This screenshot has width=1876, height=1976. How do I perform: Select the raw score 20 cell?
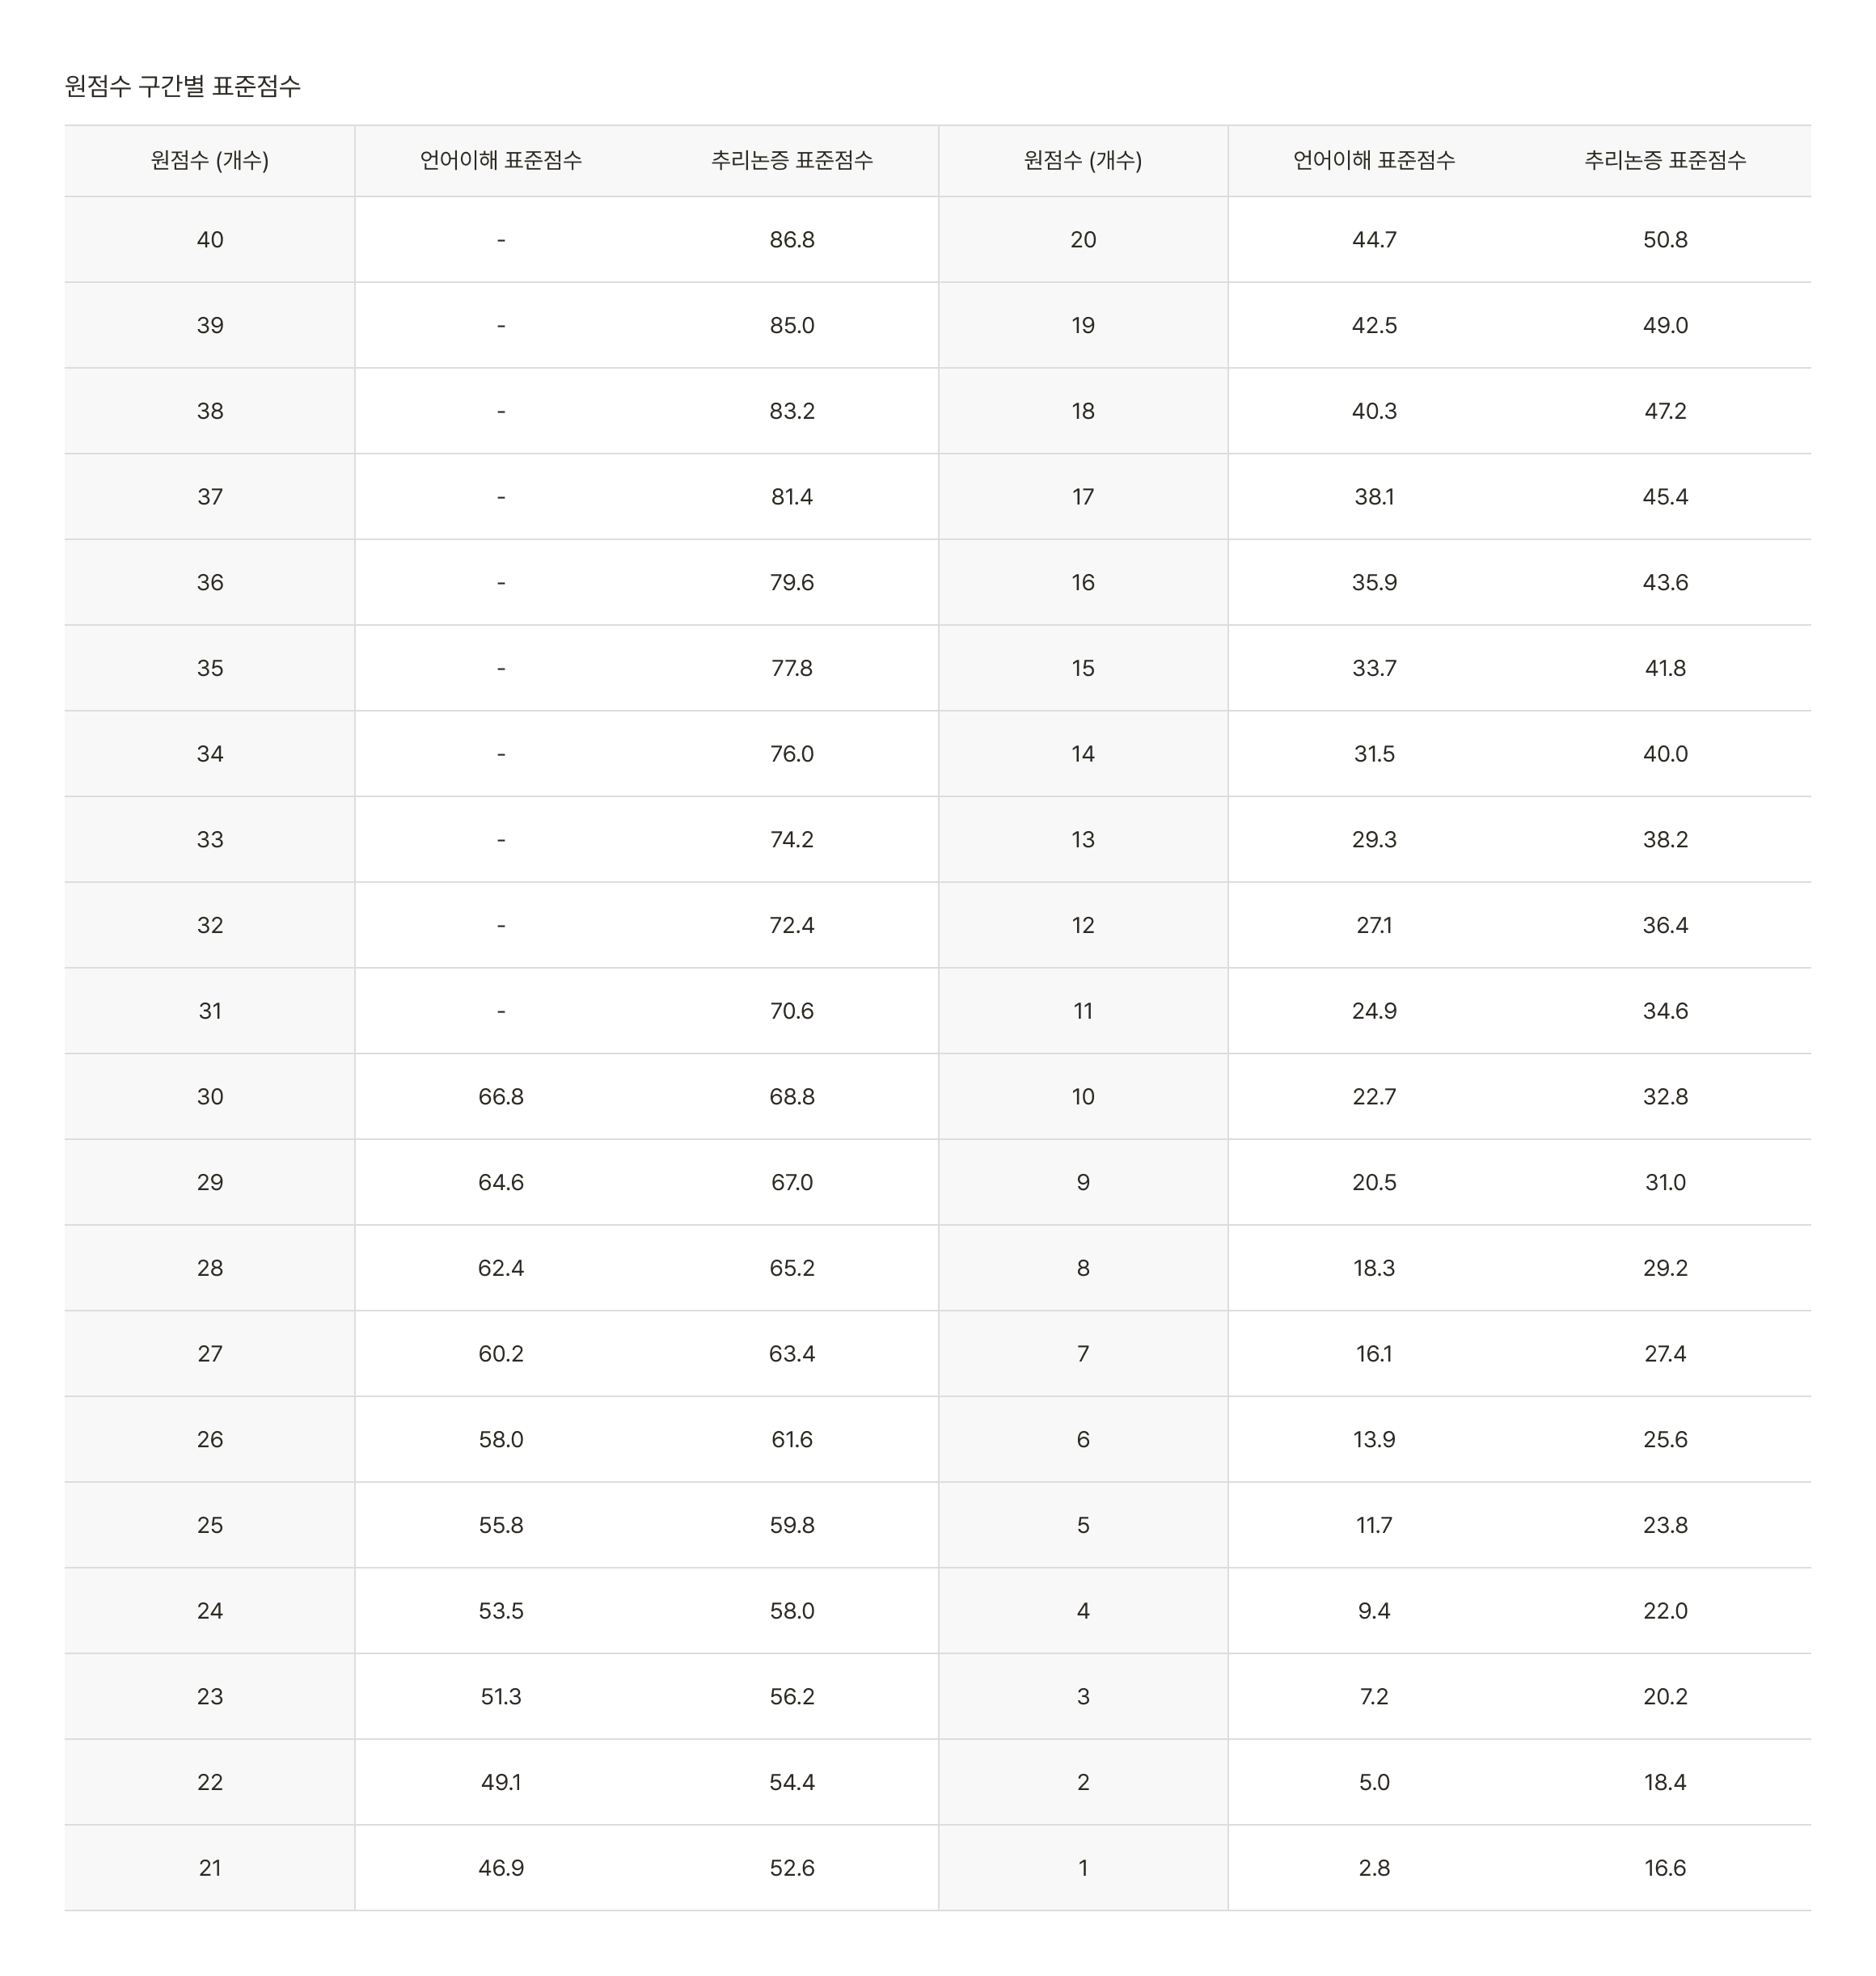pos(1083,240)
